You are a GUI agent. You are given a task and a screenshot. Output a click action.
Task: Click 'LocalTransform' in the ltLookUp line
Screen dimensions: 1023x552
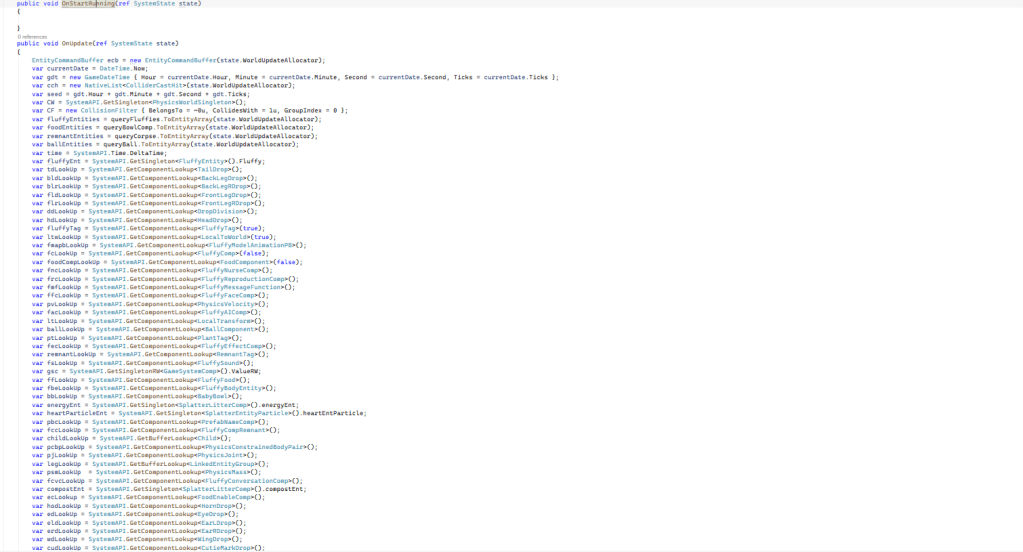(224, 321)
